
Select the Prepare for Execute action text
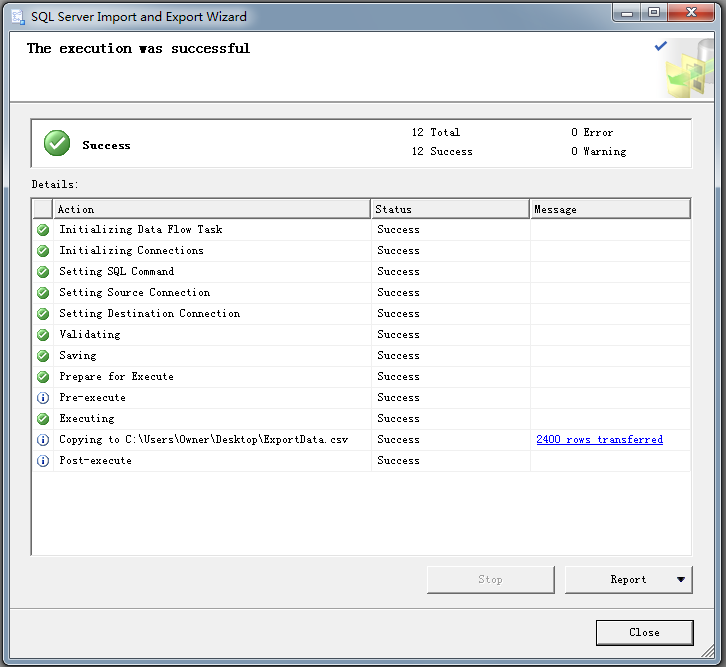(117, 376)
